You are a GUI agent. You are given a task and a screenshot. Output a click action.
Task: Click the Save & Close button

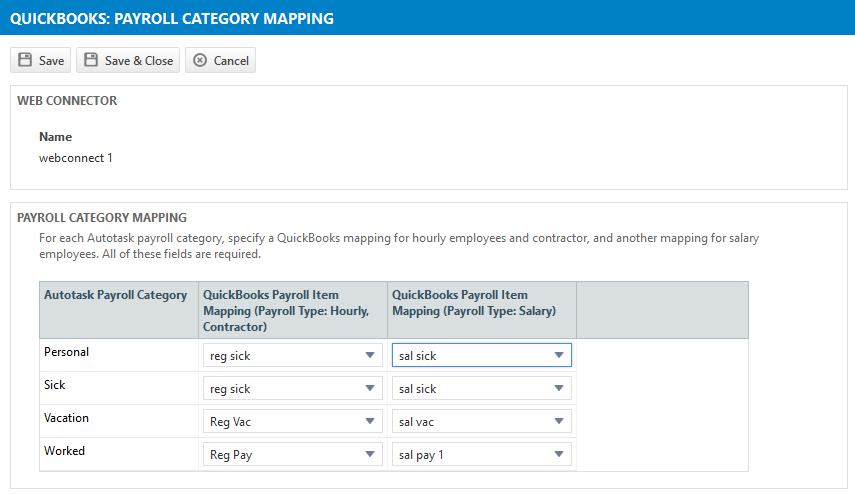(x=128, y=60)
